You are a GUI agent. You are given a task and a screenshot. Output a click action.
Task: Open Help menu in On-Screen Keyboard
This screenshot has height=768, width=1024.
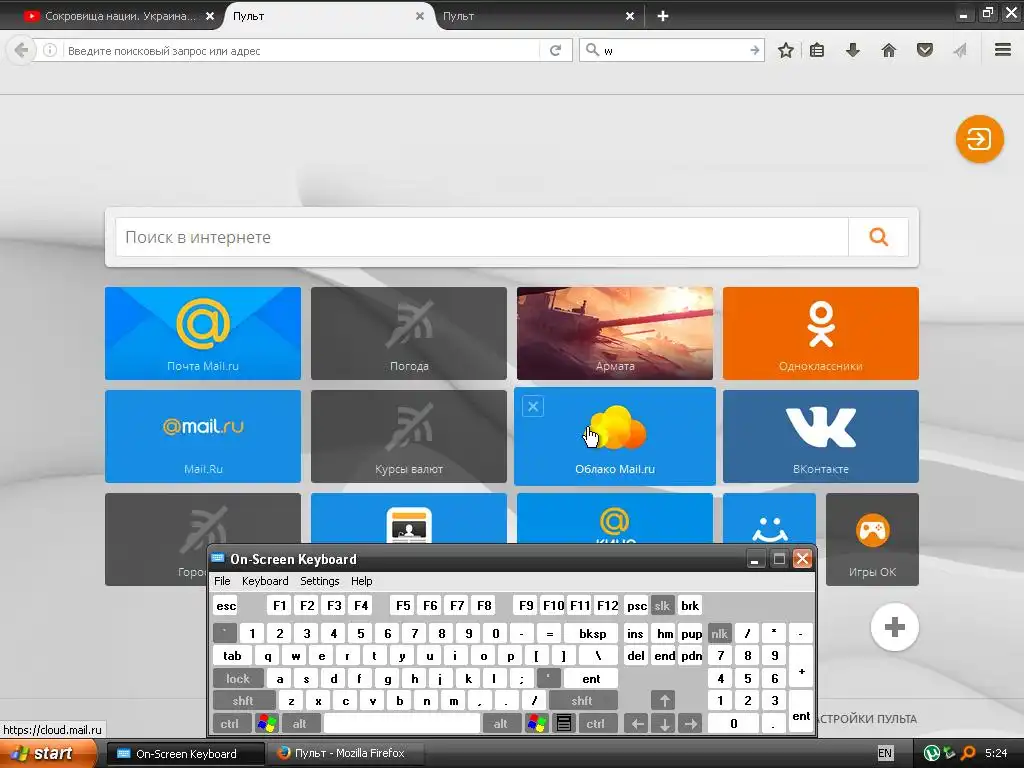(x=361, y=581)
